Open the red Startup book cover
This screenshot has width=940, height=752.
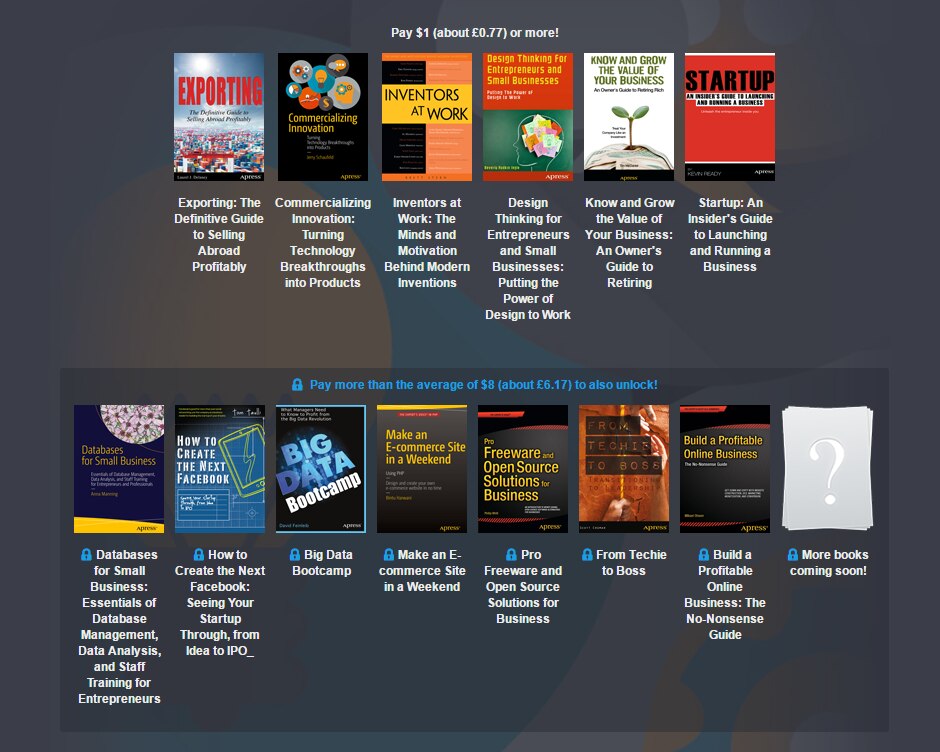point(730,117)
